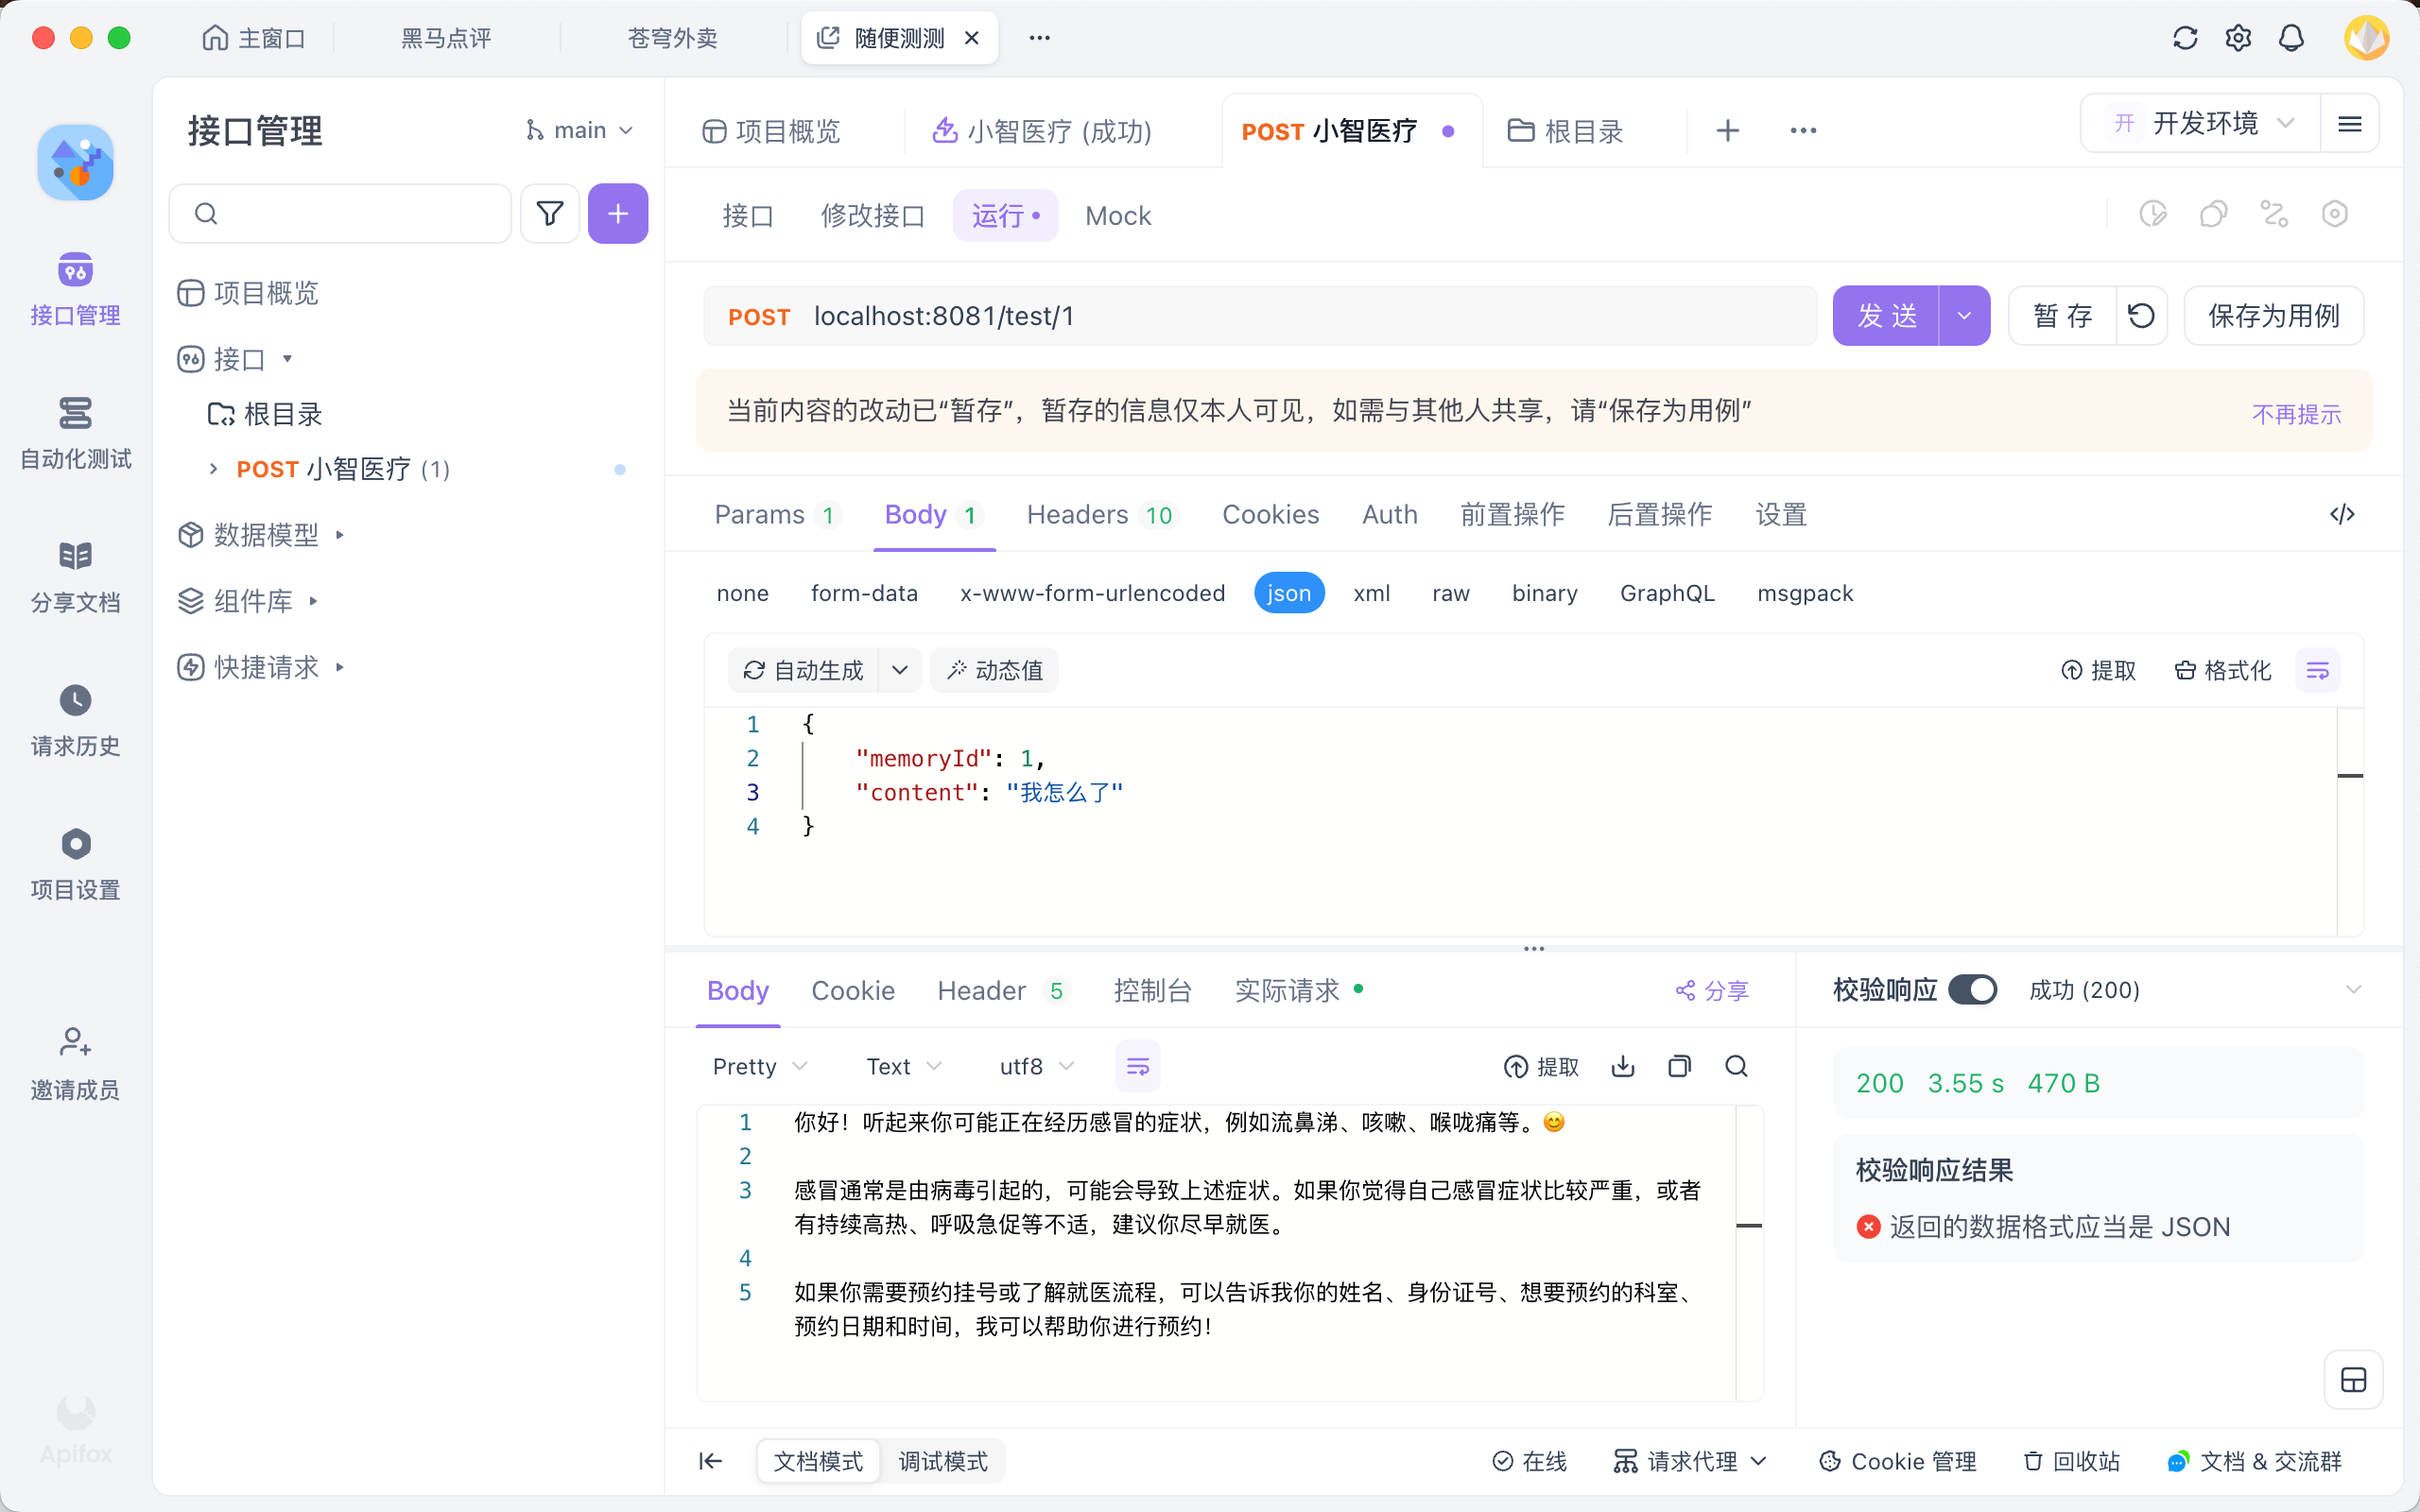
Task: Click the request URL input field
Action: click(1300, 316)
